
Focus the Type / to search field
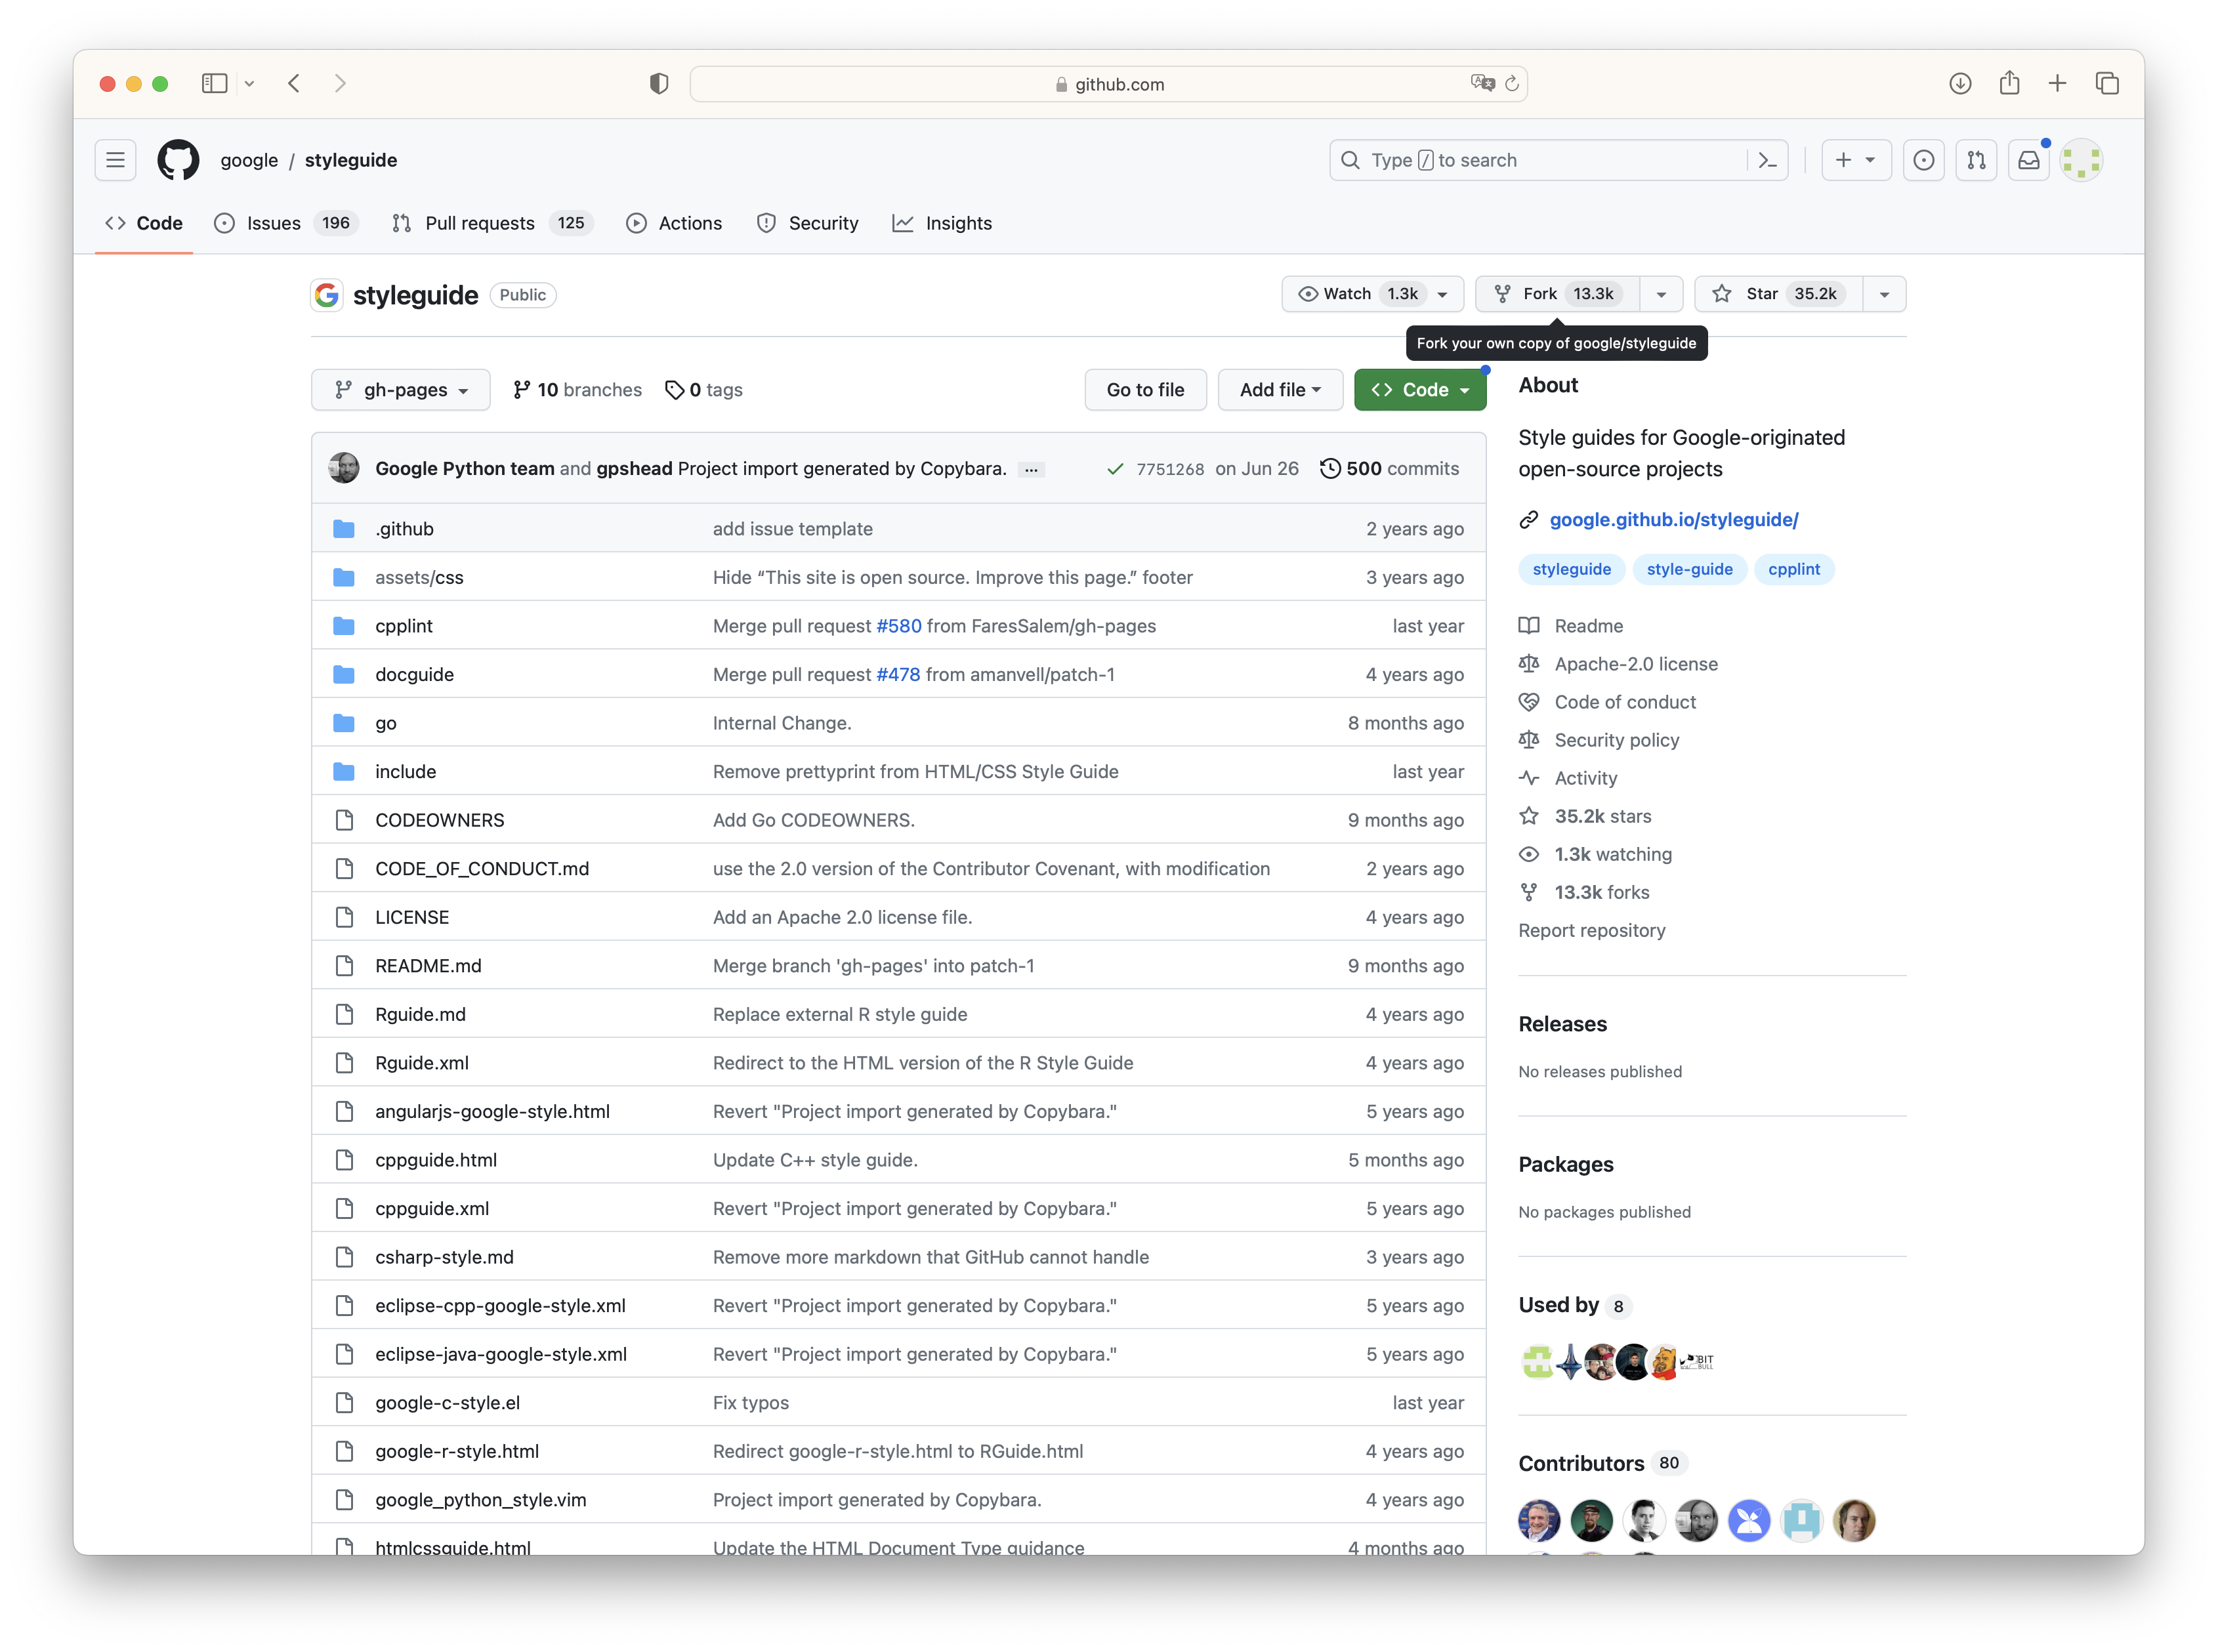1540,160
